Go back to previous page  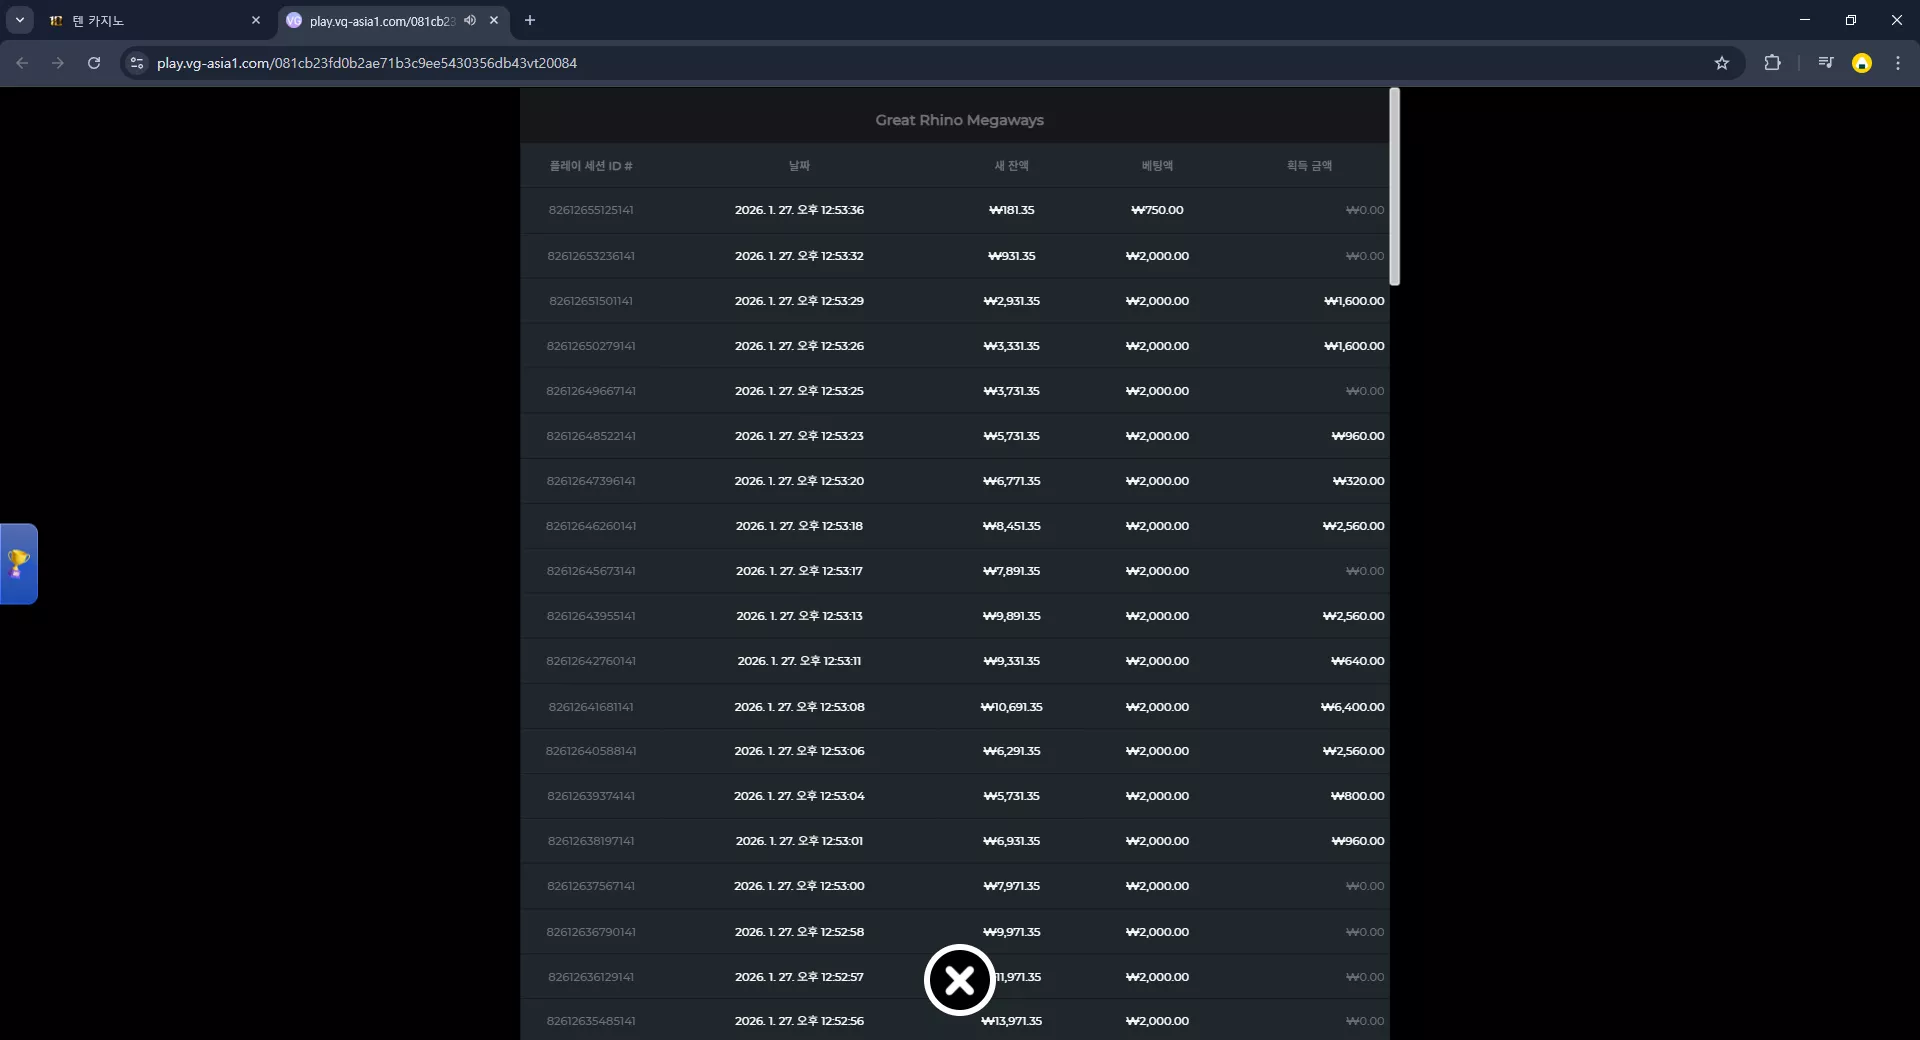(x=22, y=63)
